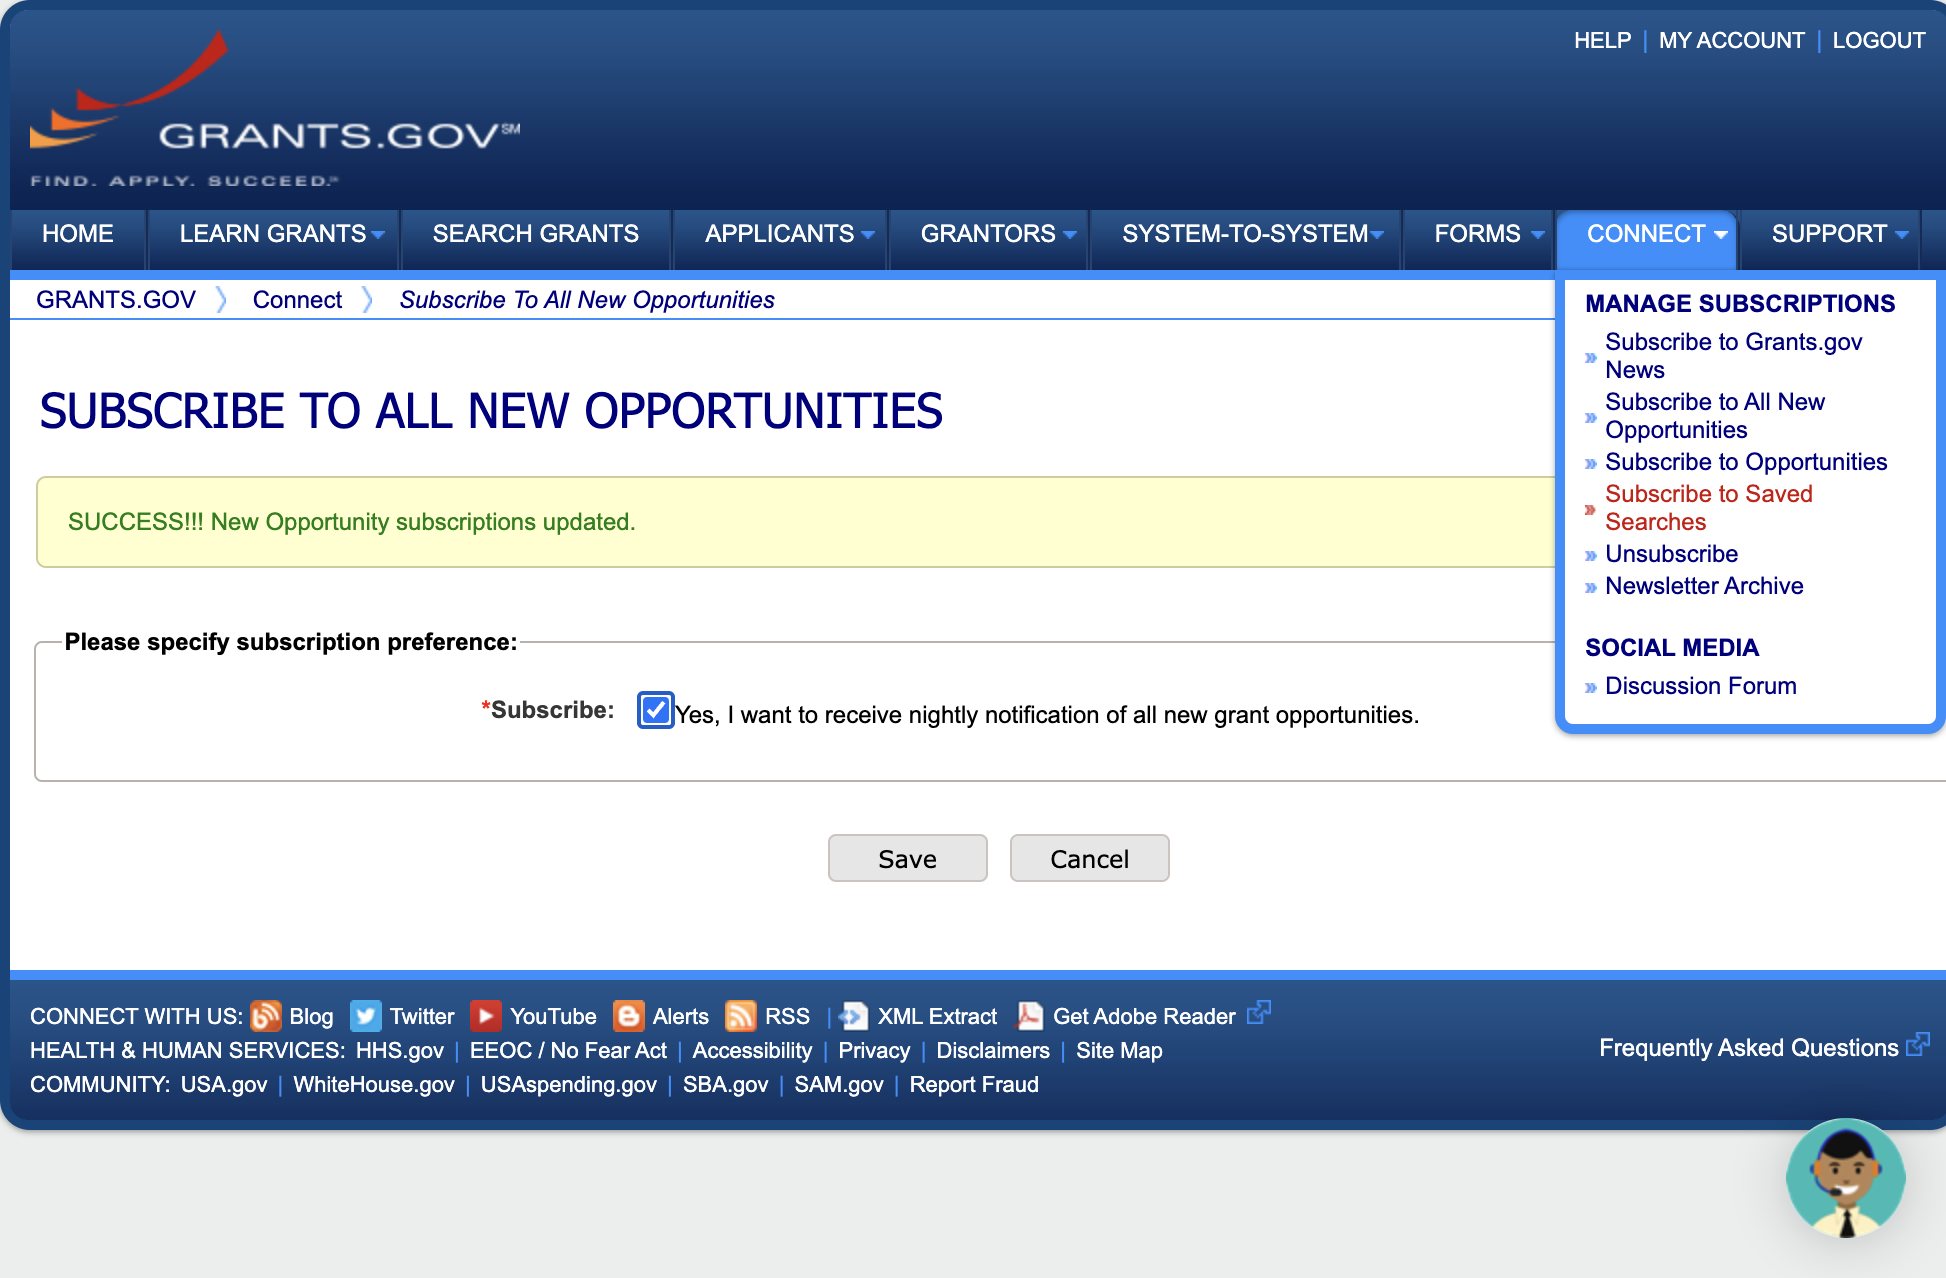Screen dimensions: 1946x1278
Task: Open Frequently Asked Questions link
Action: pos(1748,1048)
